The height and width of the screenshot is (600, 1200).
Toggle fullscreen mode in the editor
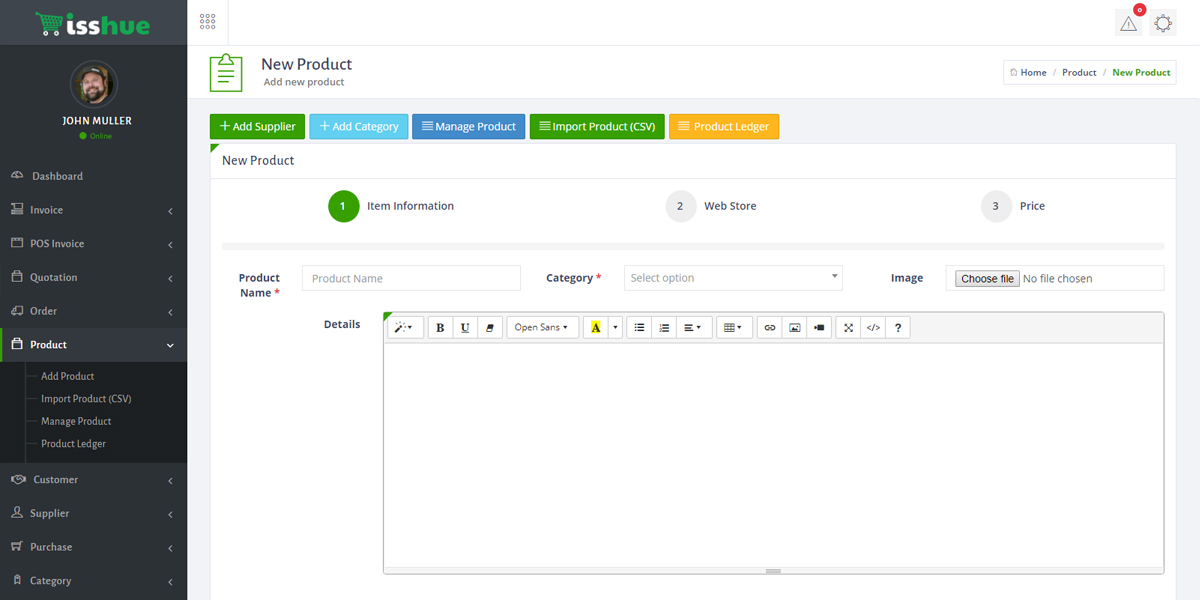pyautogui.click(x=848, y=328)
